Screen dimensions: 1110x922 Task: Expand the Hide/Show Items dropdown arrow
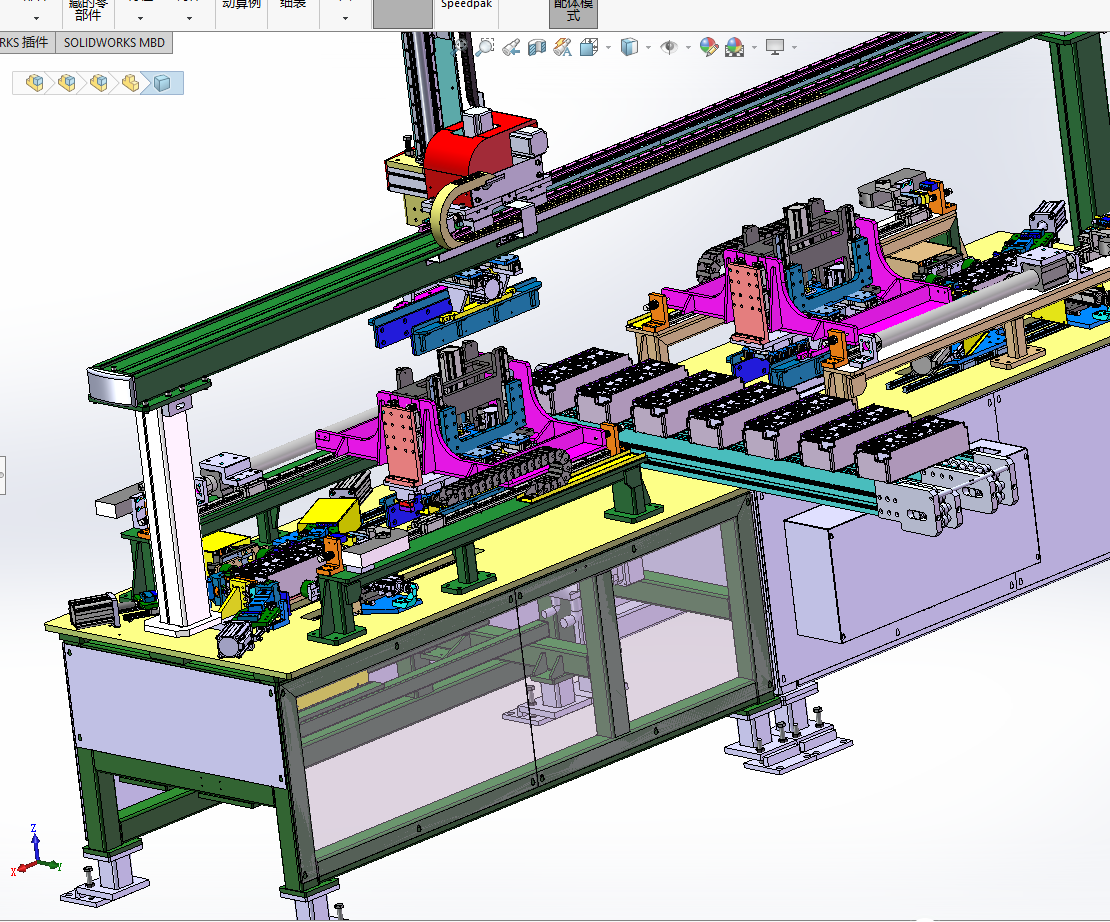tap(688, 48)
